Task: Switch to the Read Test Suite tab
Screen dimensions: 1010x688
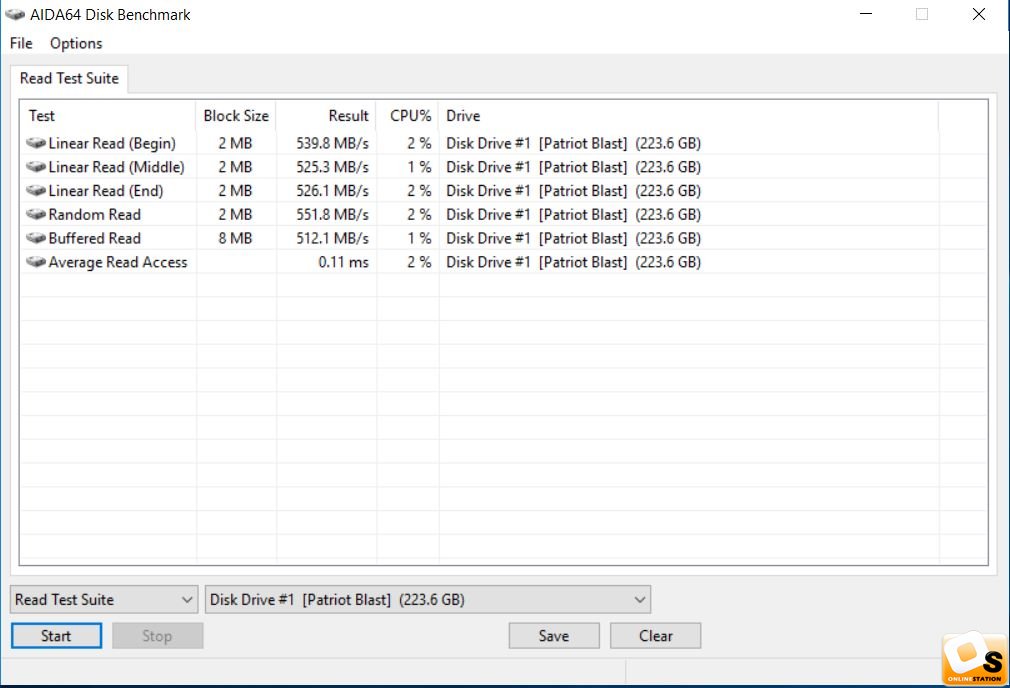Action: [70, 79]
